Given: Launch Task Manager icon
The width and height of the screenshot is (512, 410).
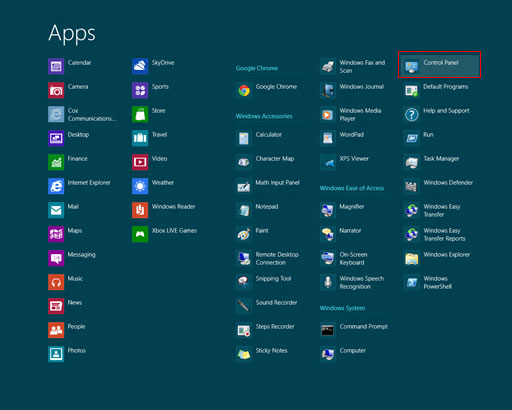Looking at the screenshot, I should click(412, 162).
